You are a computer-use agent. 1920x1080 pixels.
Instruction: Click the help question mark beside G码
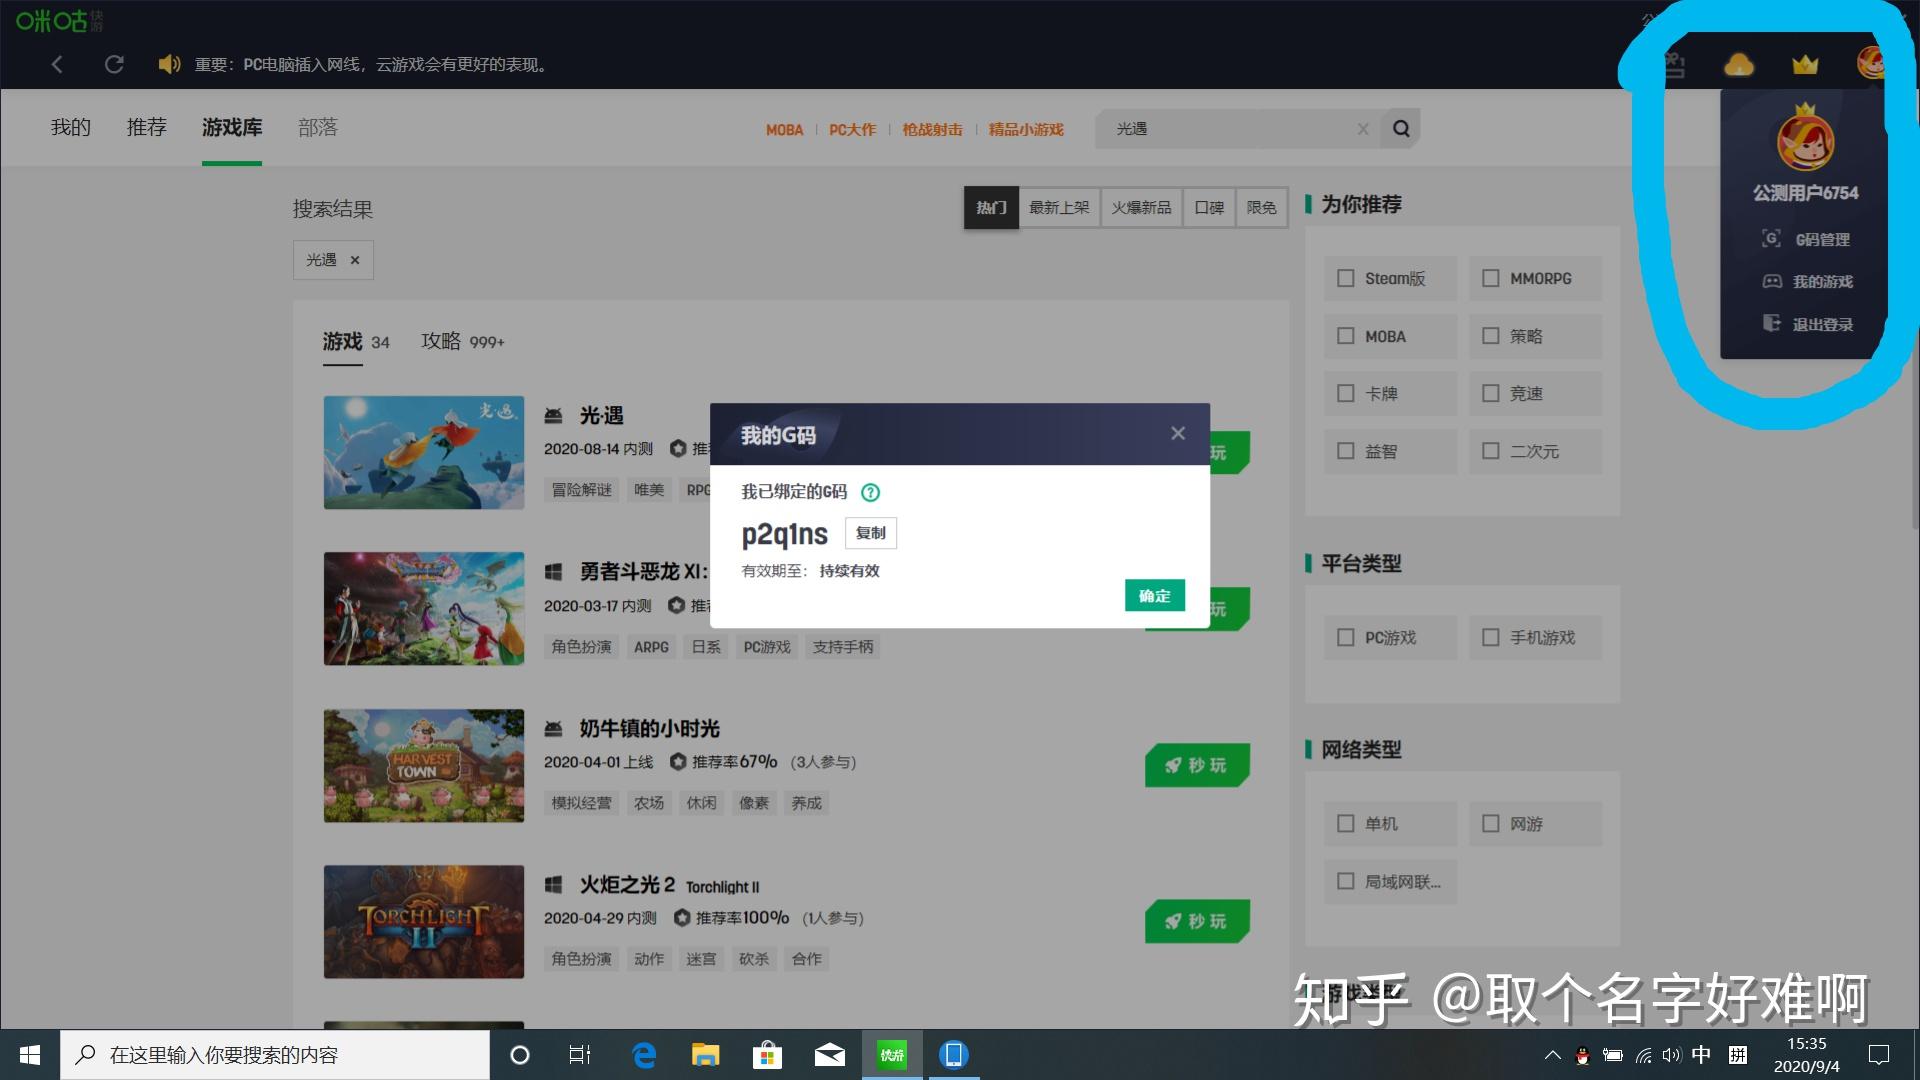pos(870,492)
